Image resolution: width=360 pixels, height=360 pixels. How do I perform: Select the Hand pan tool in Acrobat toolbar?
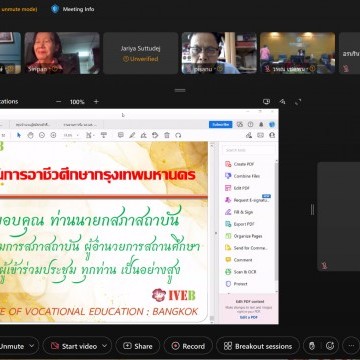point(30,135)
